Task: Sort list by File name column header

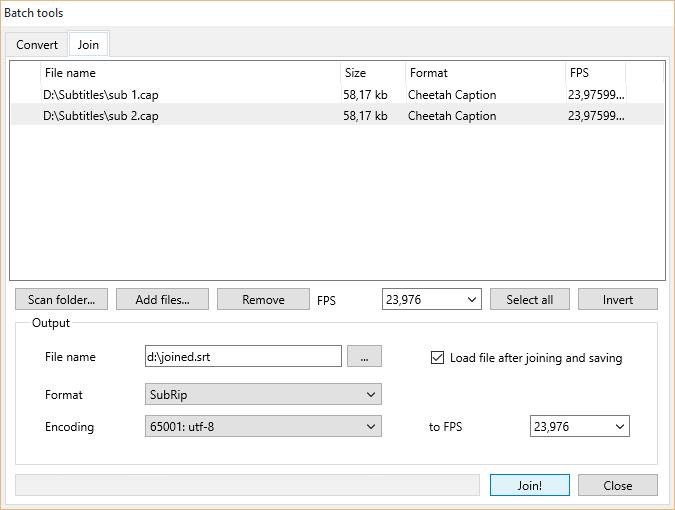Action: tap(190, 73)
